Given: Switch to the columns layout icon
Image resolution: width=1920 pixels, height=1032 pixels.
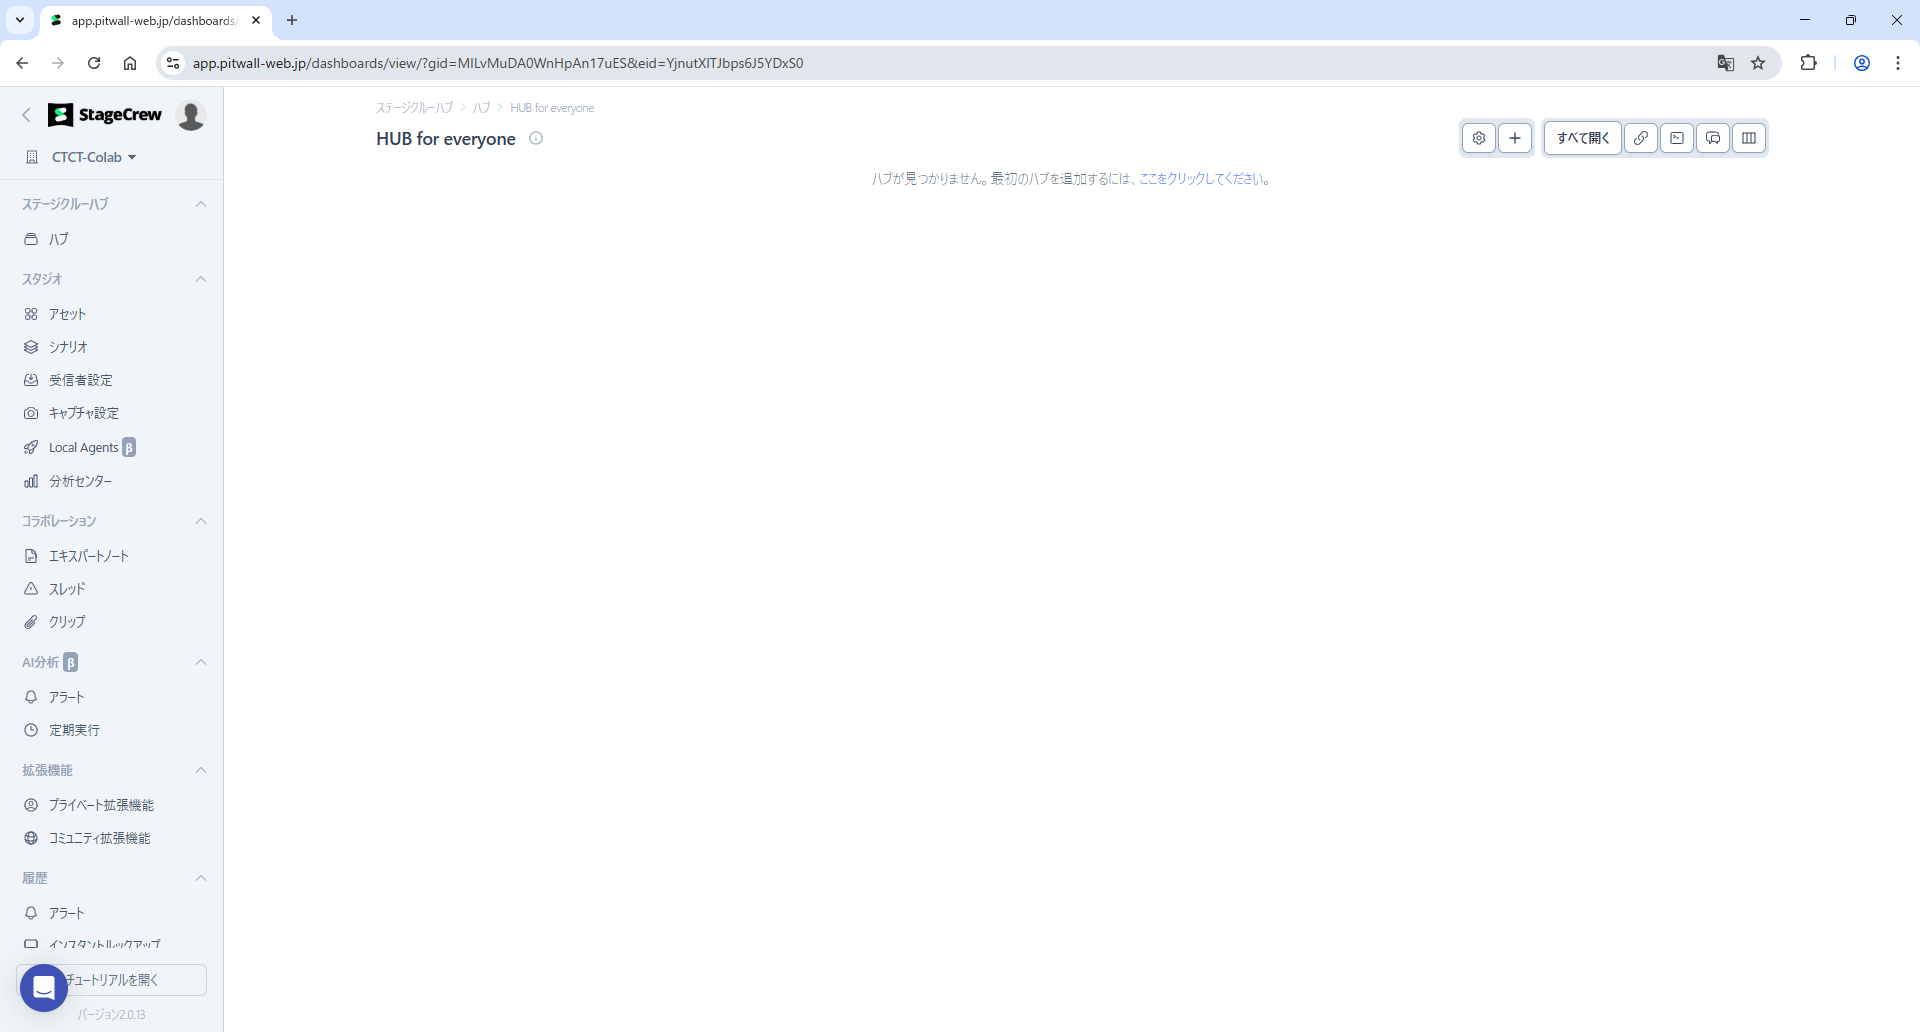Looking at the screenshot, I should (1749, 138).
